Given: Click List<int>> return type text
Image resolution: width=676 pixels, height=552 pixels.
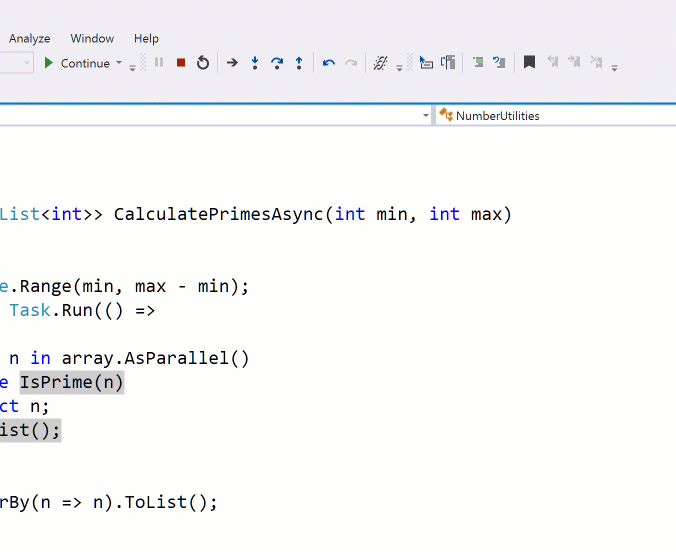Looking at the screenshot, I should click(52, 214).
